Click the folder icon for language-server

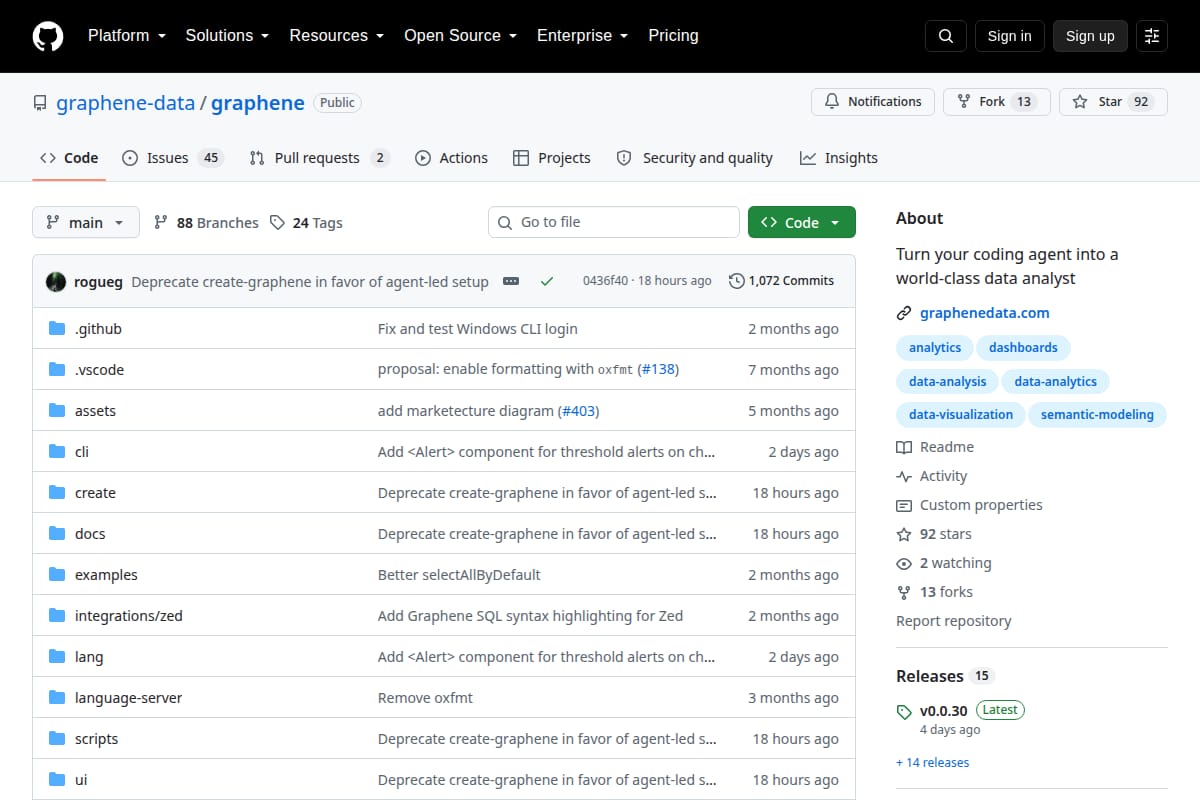click(57, 698)
